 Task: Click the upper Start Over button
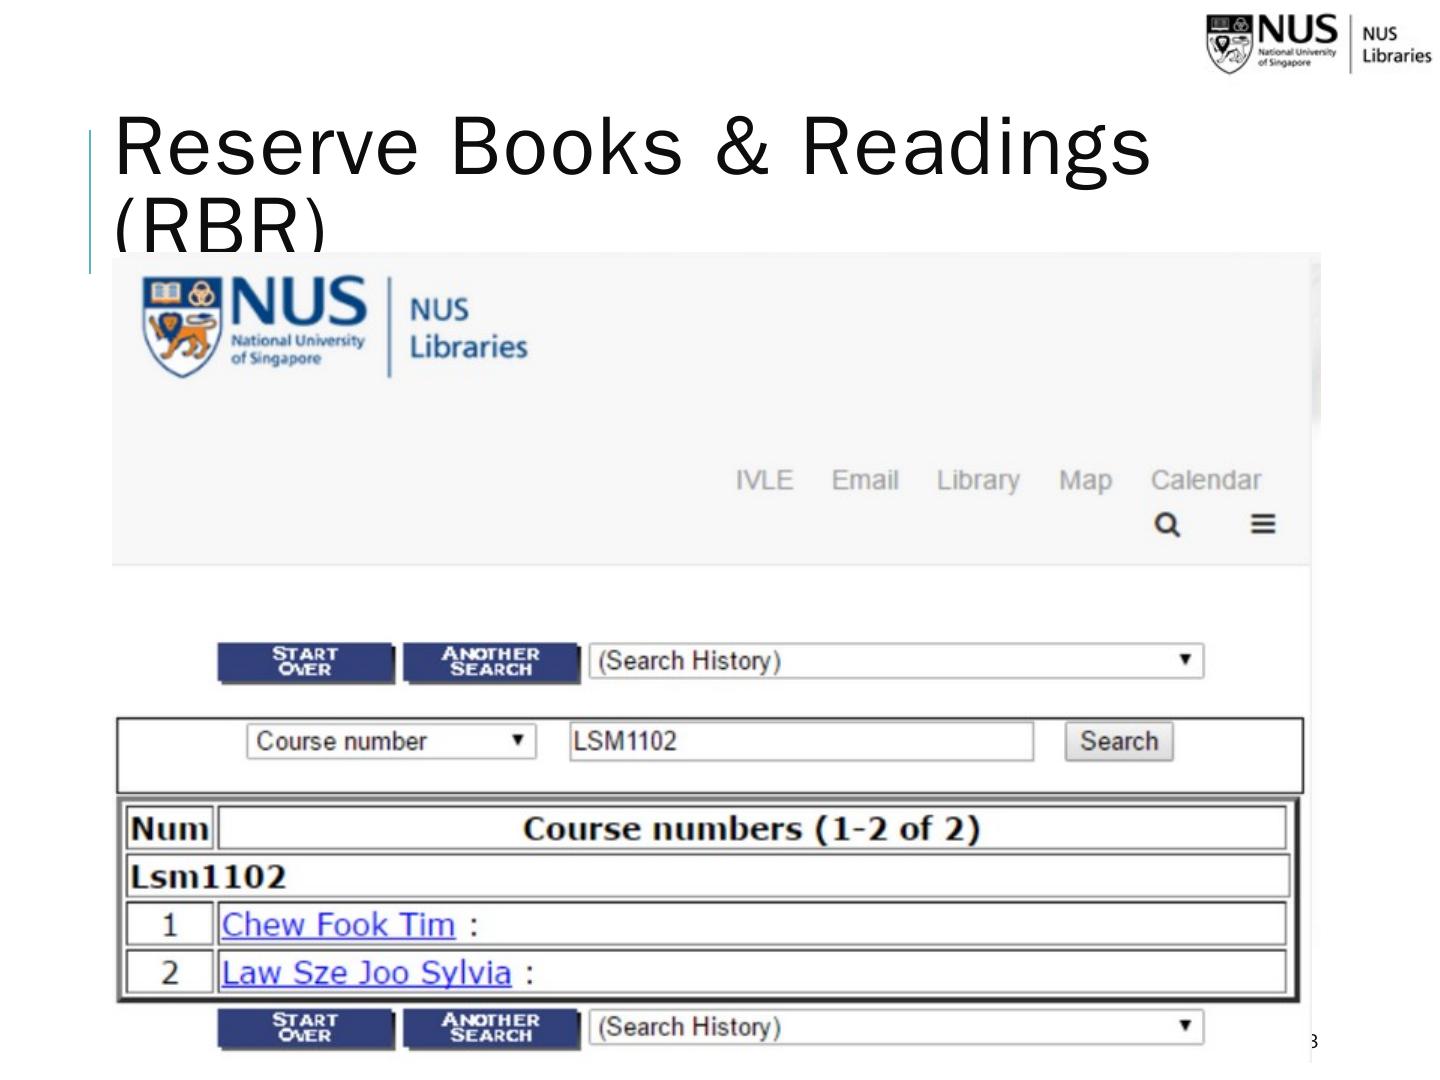click(x=305, y=662)
